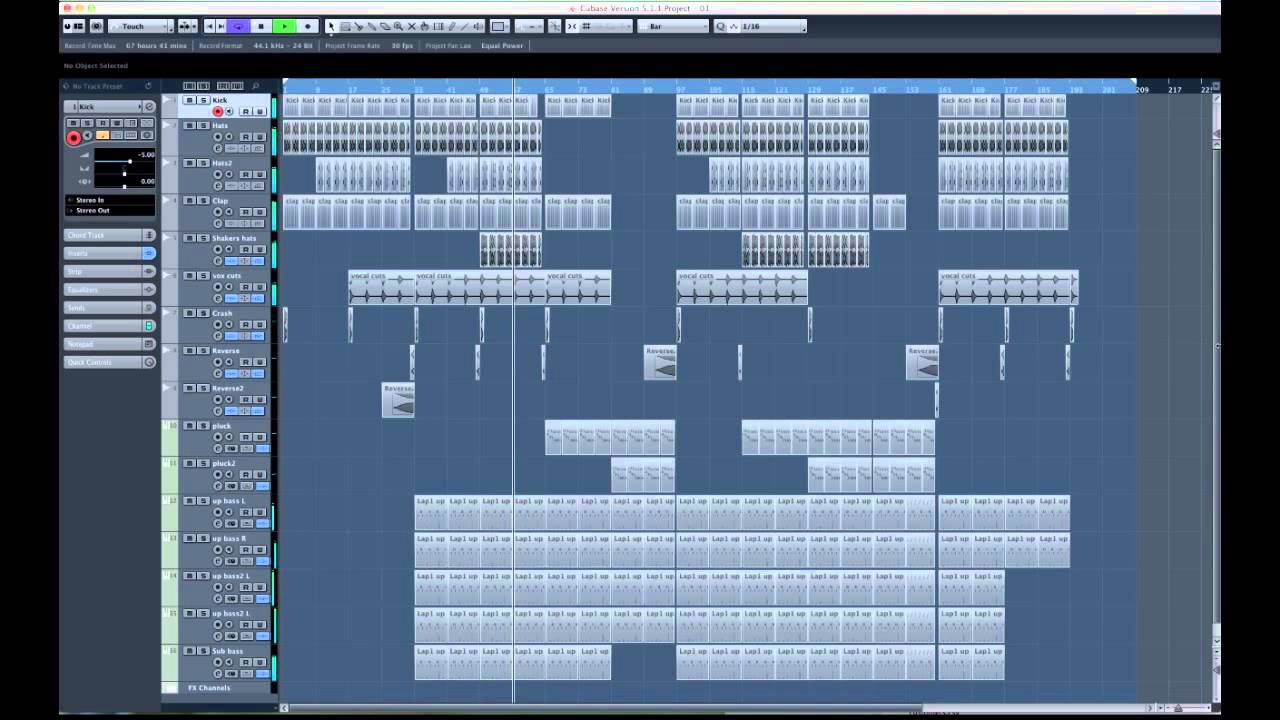
Task: Select the Object Selection arrow tool
Action: (331, 26)
